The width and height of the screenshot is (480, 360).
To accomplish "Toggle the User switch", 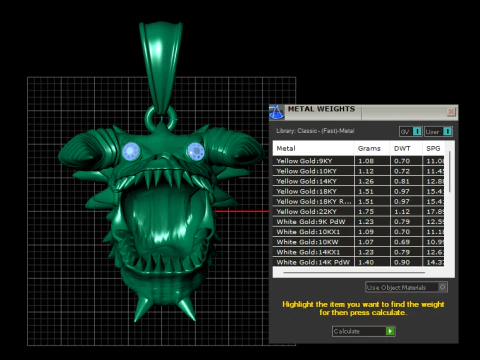I will [438, 131].
